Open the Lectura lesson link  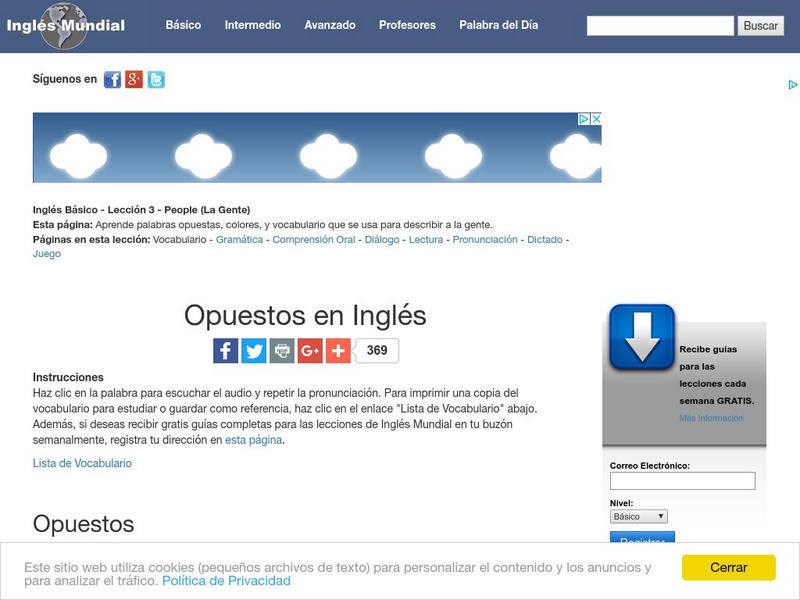pyautogui.click(x=426, y=239)
